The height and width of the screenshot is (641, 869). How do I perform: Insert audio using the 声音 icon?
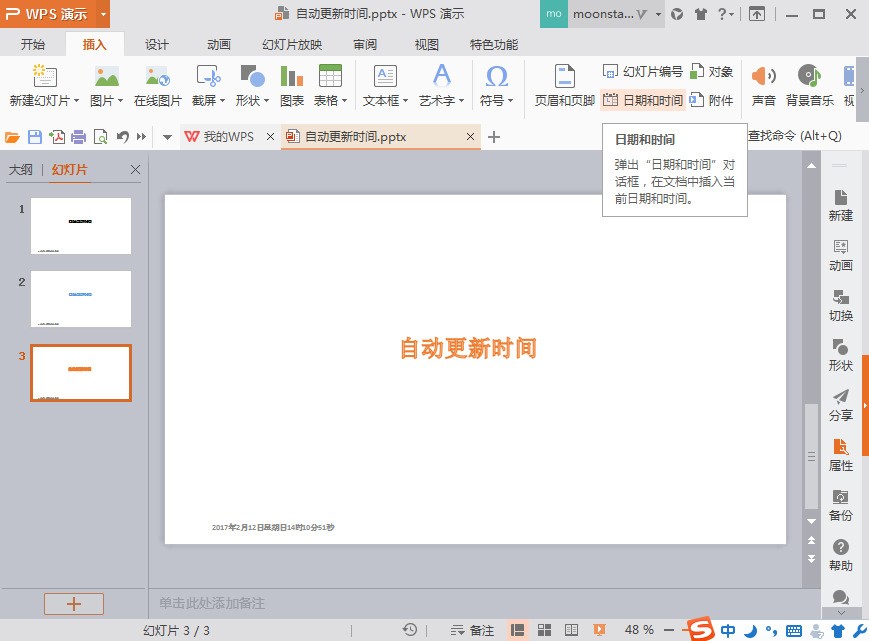(763, 85)
